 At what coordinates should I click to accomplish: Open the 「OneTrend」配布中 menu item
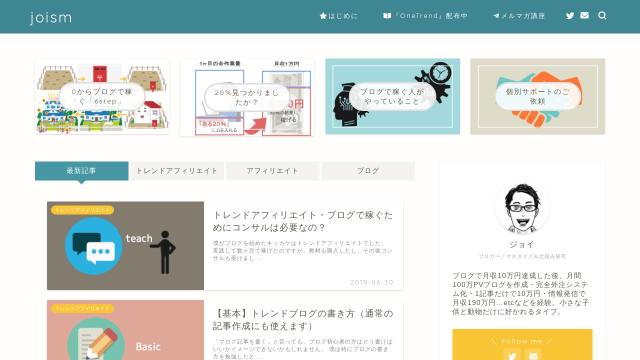[425, 16]
